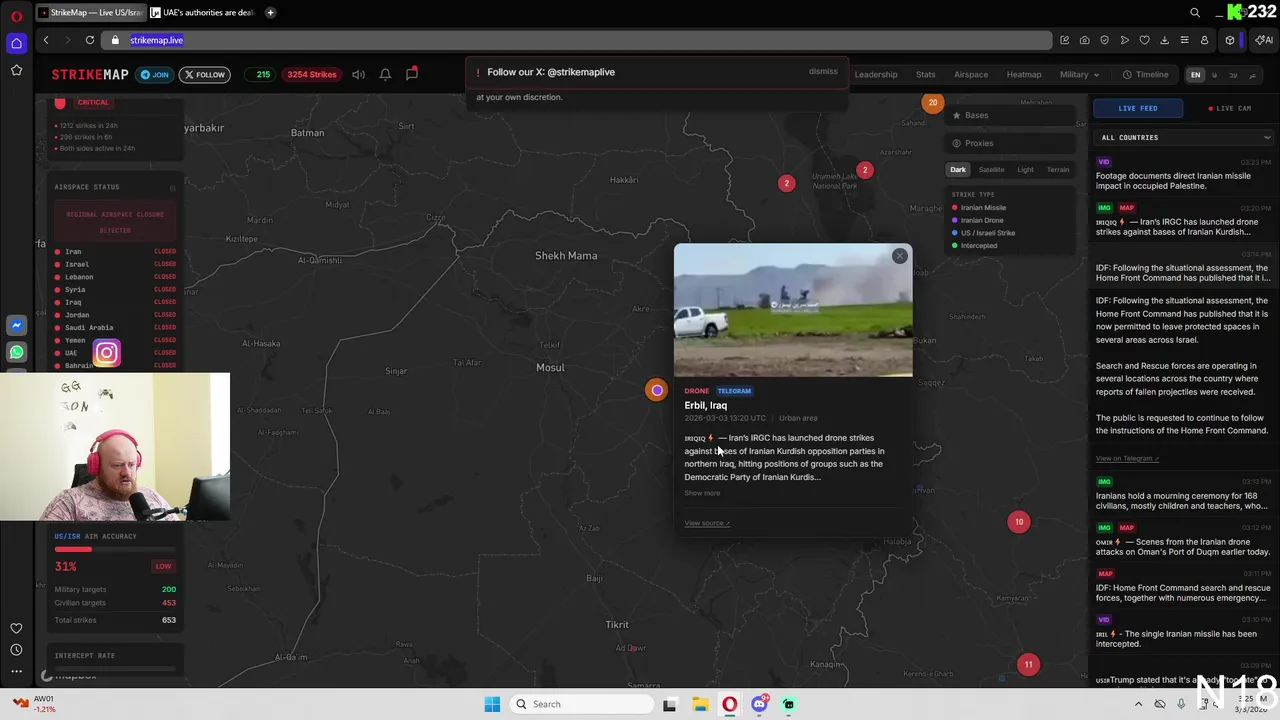This screenshot has height=720, width=1280.
Task: Open browser profile account icon
Action: click(x=1204, y=40)
